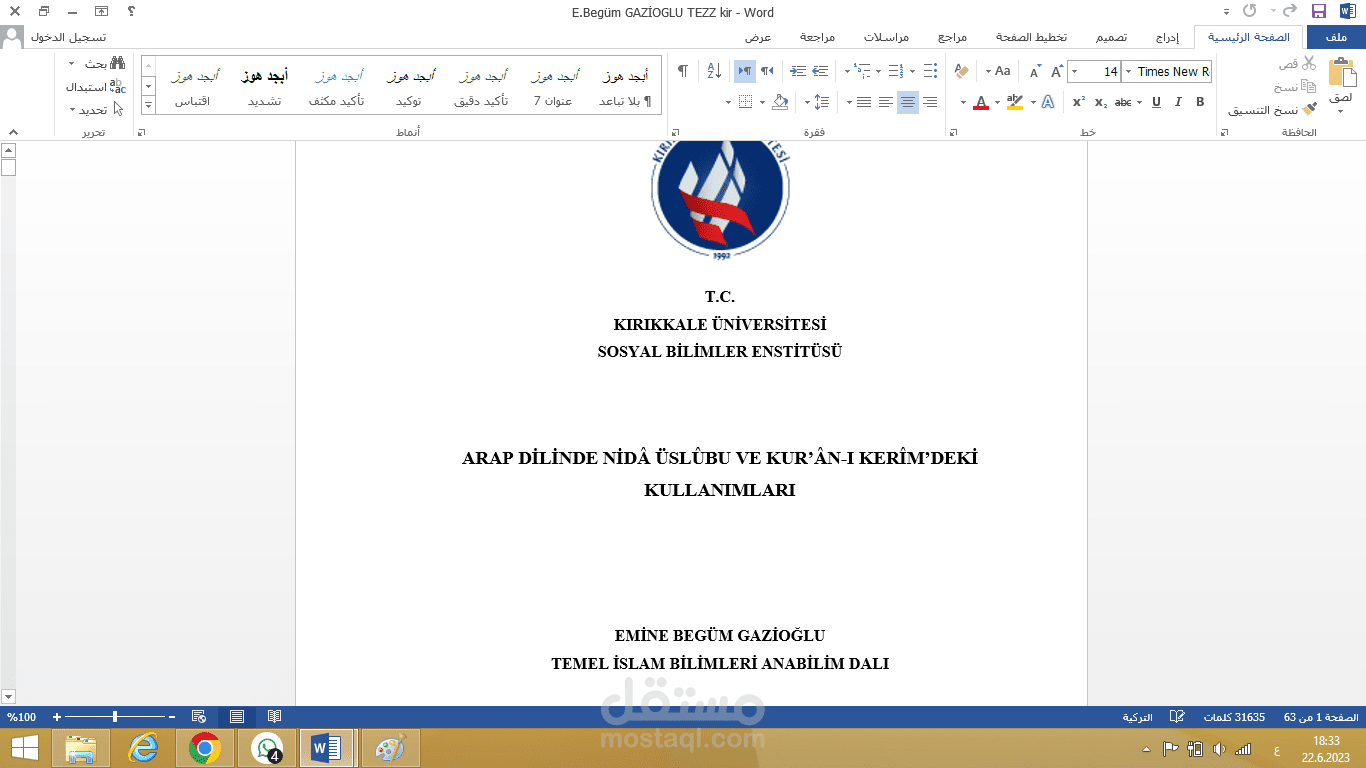Toggle Strikethrough (abc) formatting
The width and height of the screenshot is (1366, 768).
(x=1123, y=102)
